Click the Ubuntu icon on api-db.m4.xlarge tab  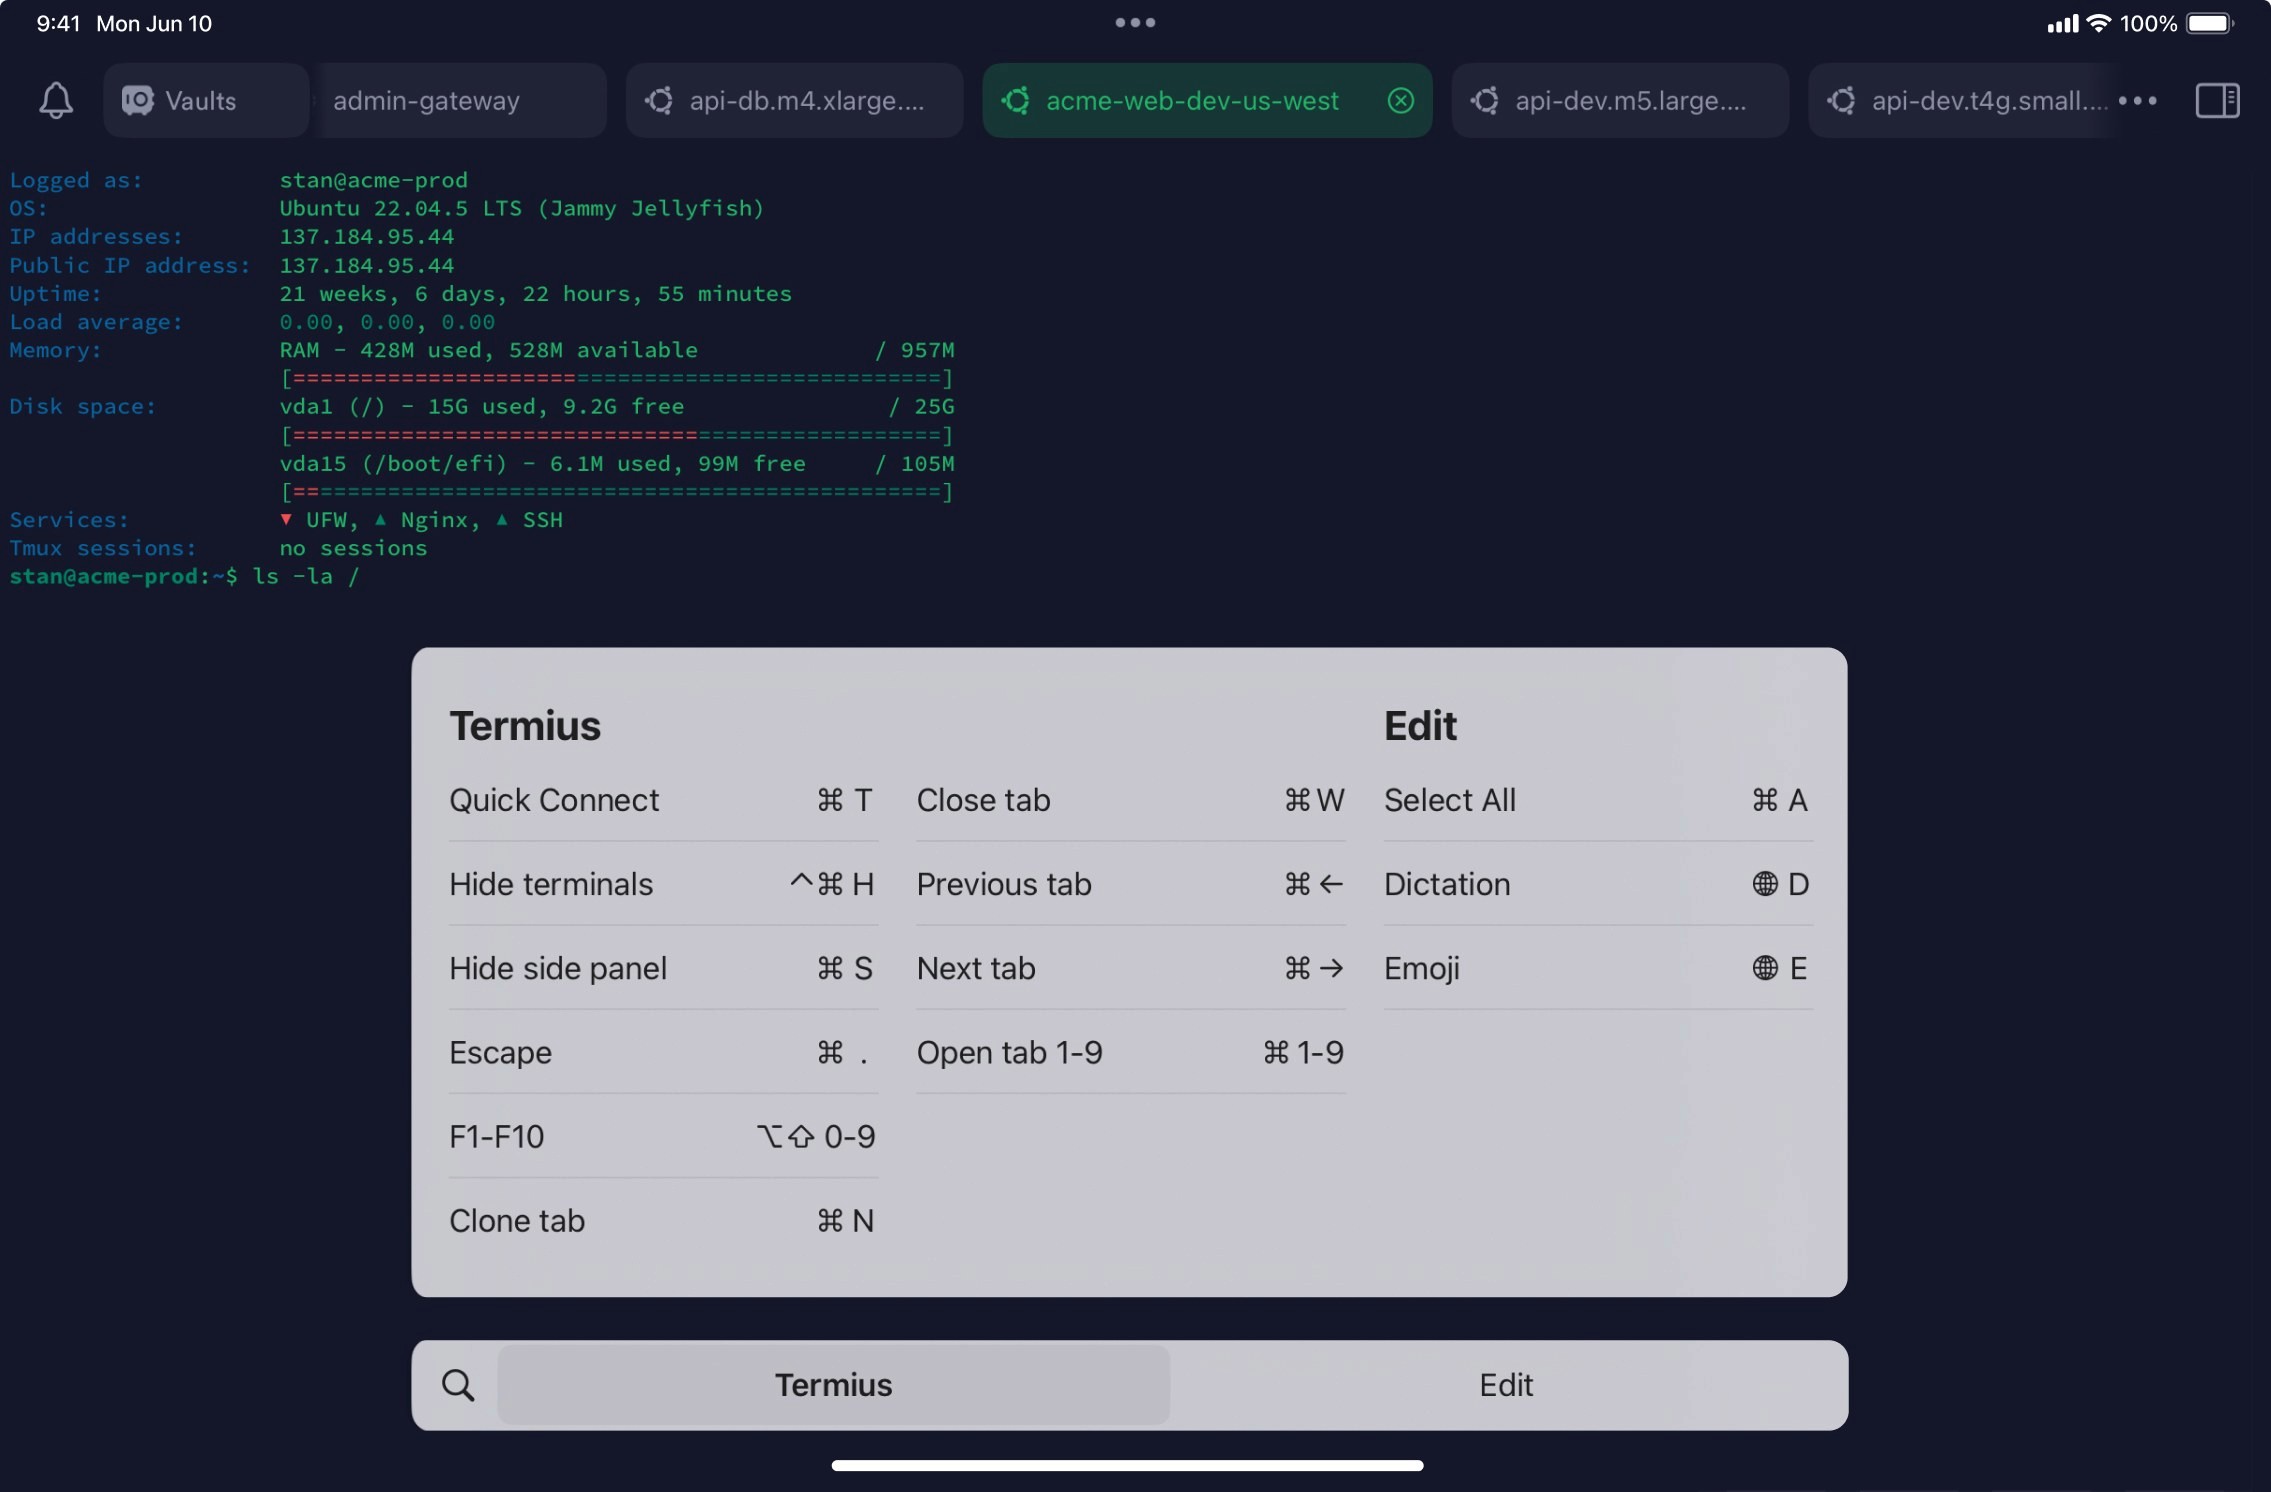coord(659,100)
